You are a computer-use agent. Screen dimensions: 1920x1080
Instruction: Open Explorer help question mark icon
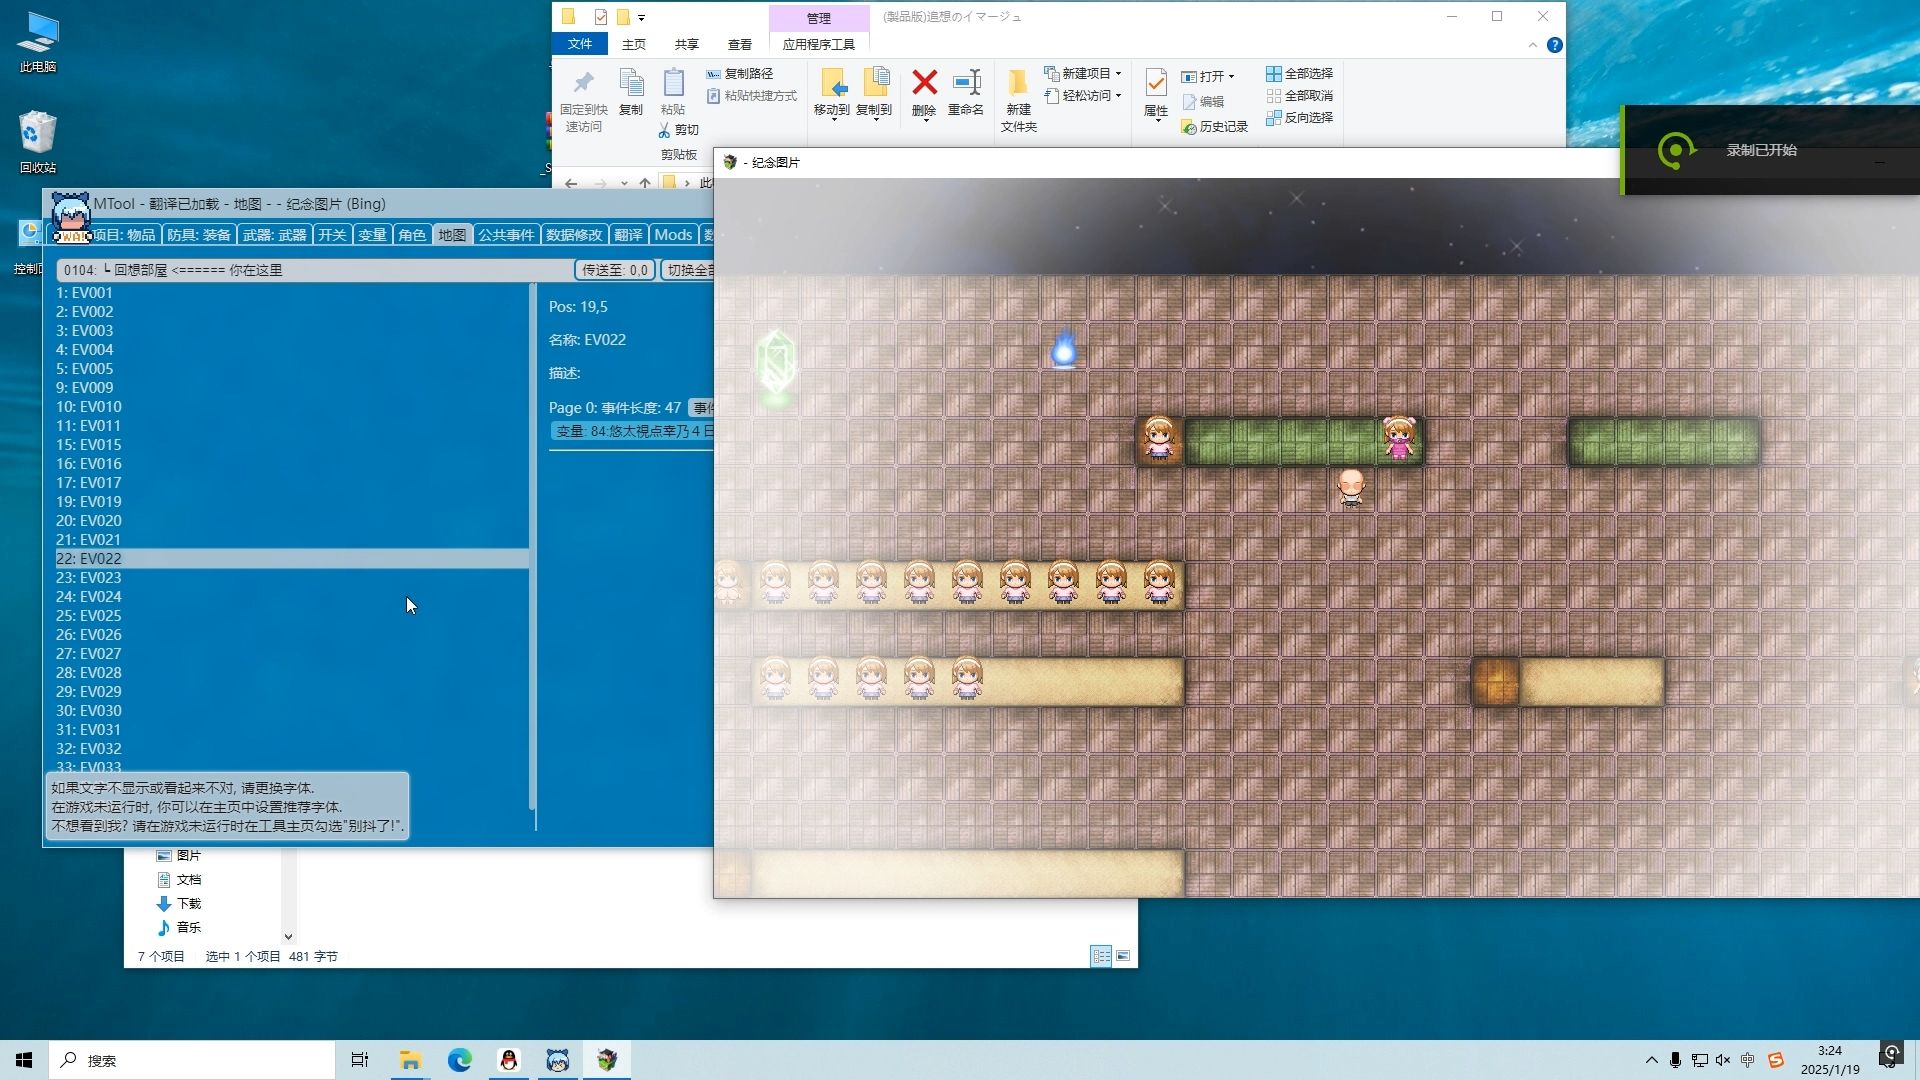tap(1555, 45)
